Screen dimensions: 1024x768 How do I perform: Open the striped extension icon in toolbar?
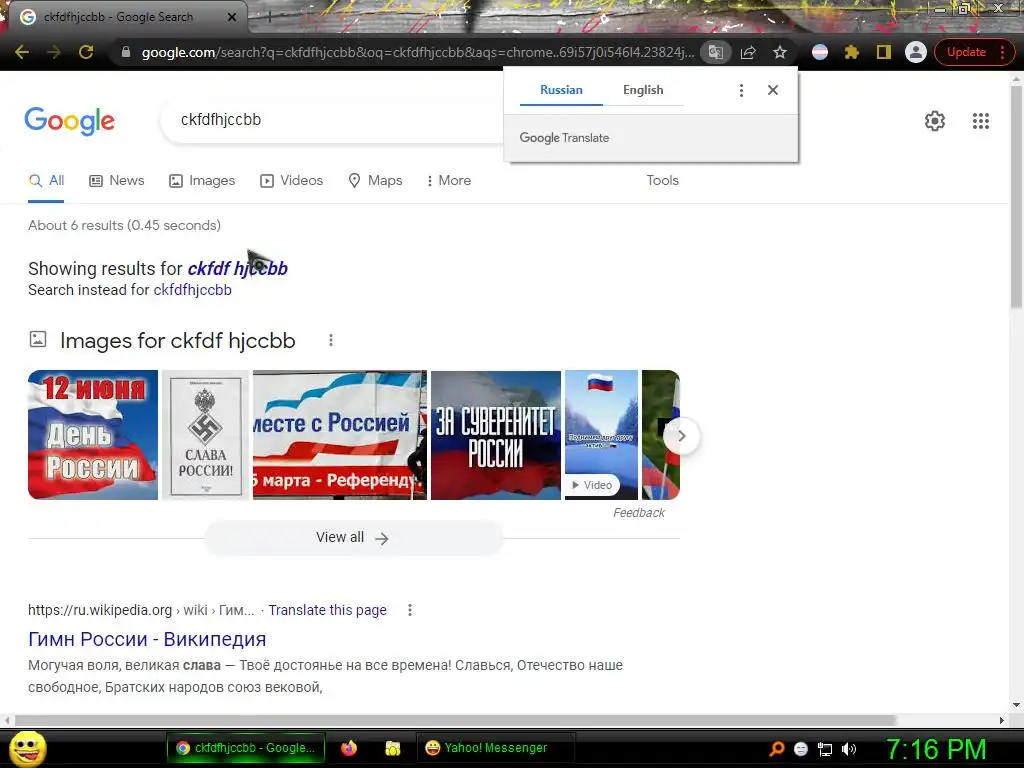(820, 52)
